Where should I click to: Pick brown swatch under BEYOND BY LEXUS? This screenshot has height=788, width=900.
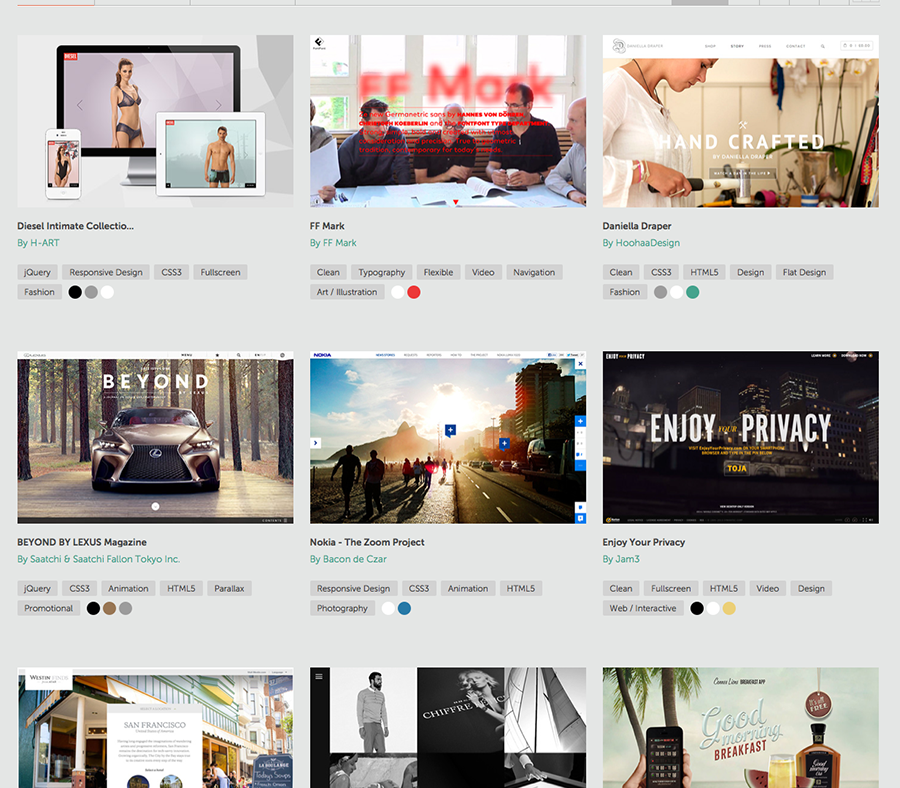pyautogui.click(x=110, y=608)
